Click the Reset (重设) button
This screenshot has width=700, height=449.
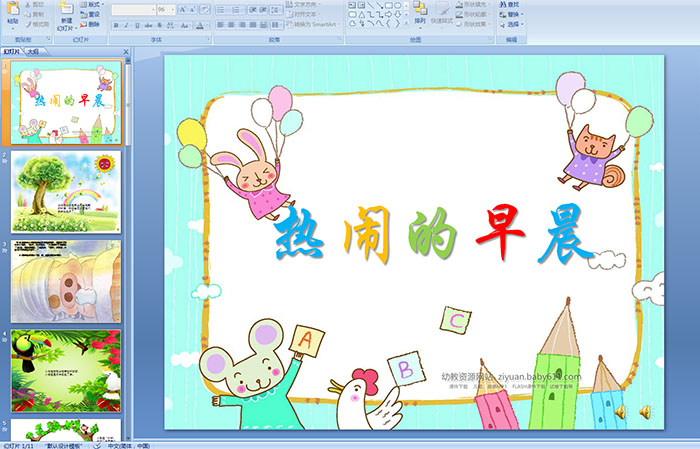91,14
